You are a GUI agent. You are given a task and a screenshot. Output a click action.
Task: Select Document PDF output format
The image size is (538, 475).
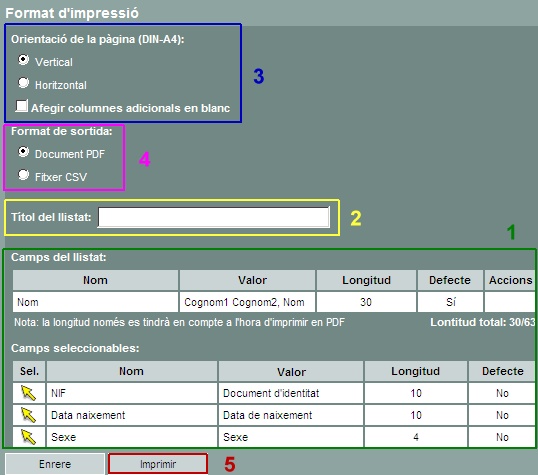coord(23,152)
